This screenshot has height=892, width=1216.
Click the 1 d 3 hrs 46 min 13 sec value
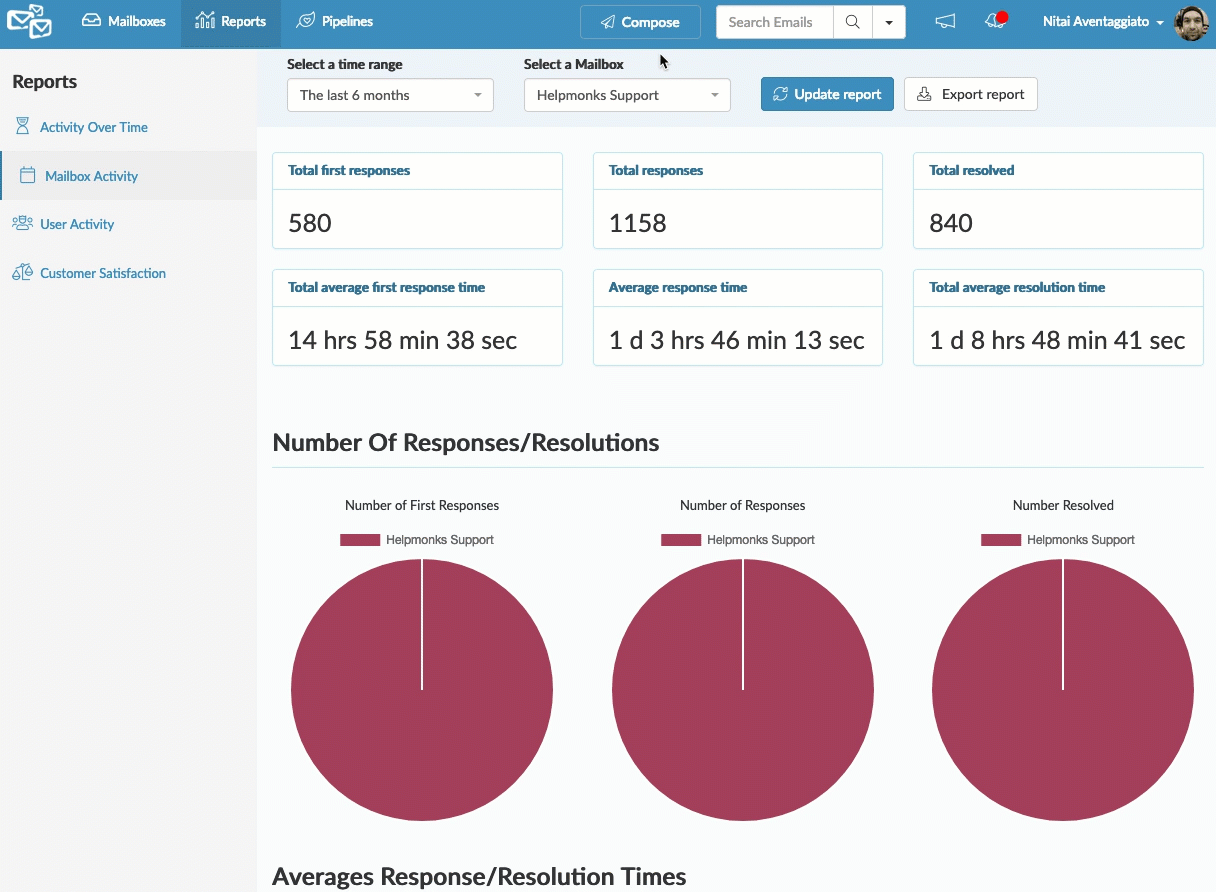[x=737, y=340]
